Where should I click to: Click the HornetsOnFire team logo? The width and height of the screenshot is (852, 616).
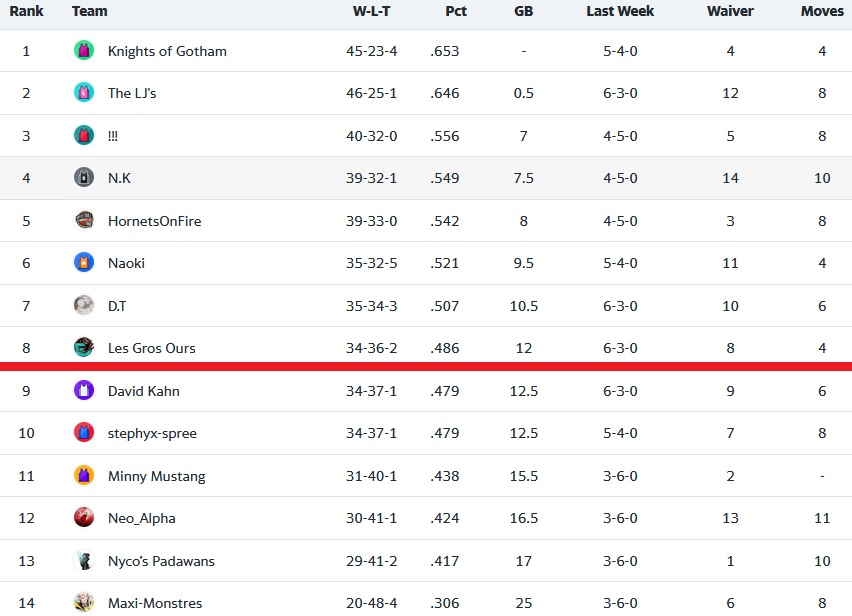pos(84,221)
